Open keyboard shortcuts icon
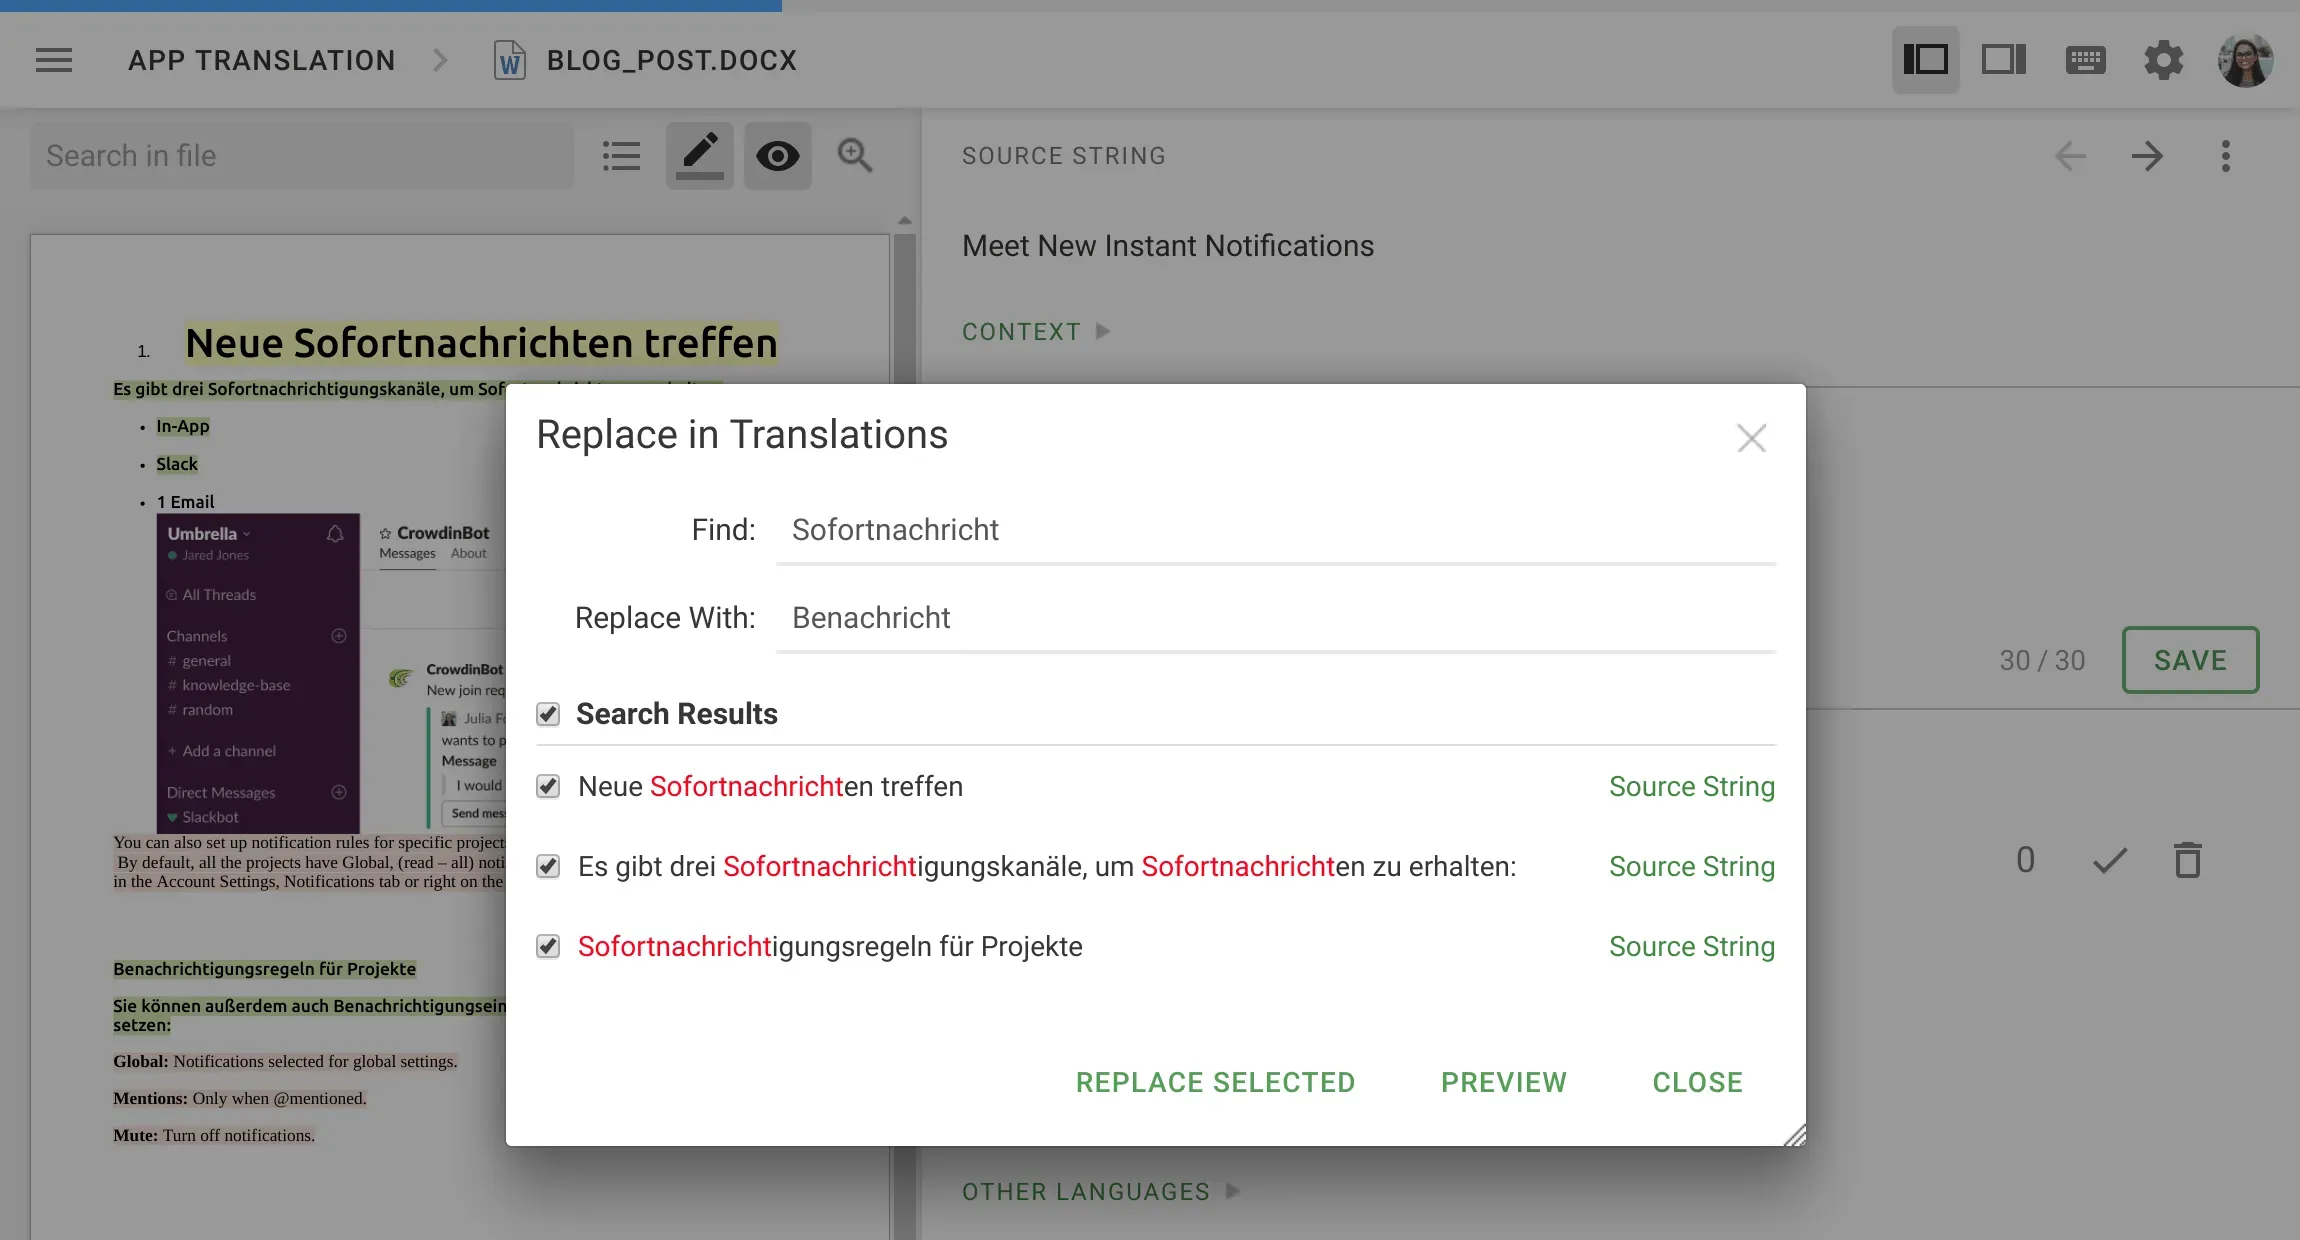 click(x=2085, y=60)
